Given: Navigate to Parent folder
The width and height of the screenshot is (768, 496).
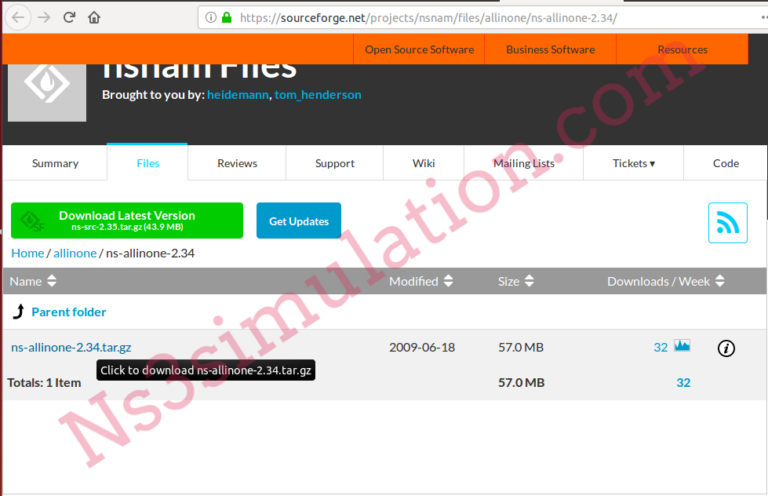Looking at the screenshot, I should pyautogui.click(x=68, y=312).
